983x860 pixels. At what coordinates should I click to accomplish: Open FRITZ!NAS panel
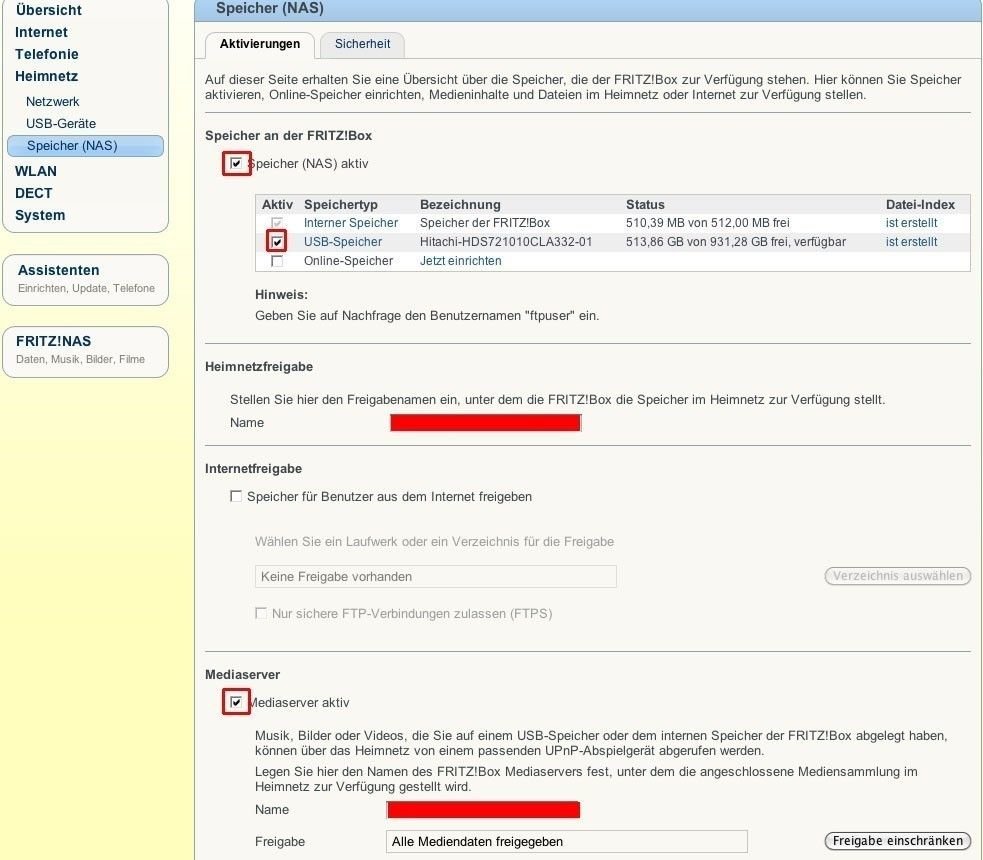pyautogui.click(x=85, y=351)
